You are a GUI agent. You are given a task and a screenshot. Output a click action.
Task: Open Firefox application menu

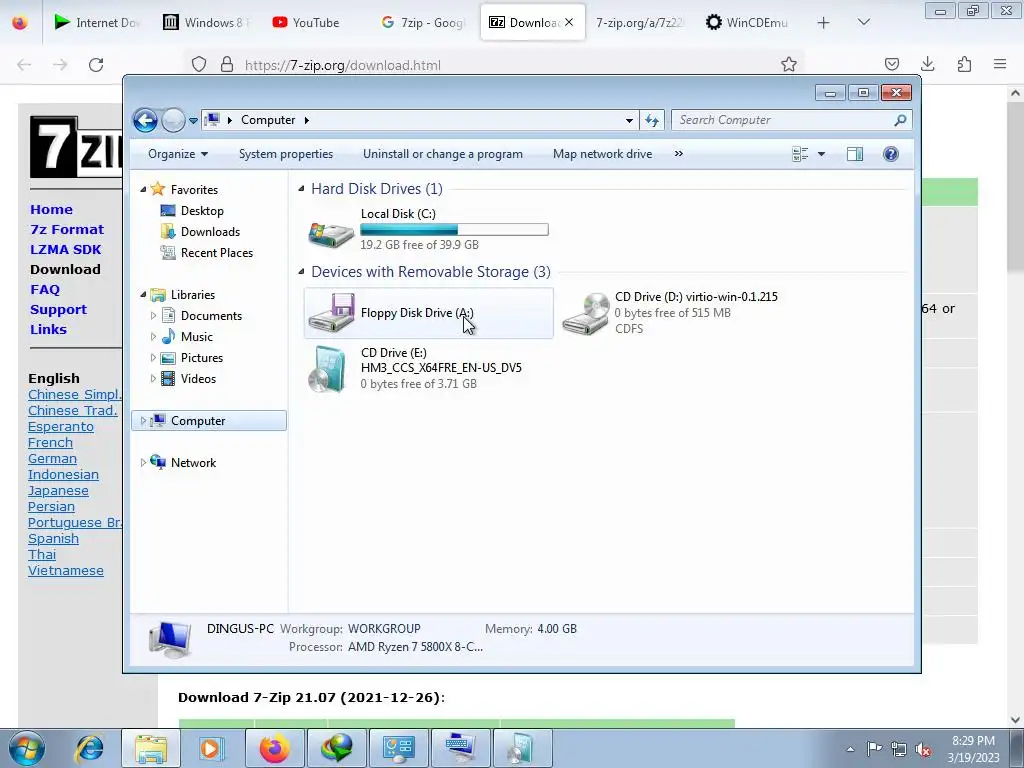(x=1000, y=64)
